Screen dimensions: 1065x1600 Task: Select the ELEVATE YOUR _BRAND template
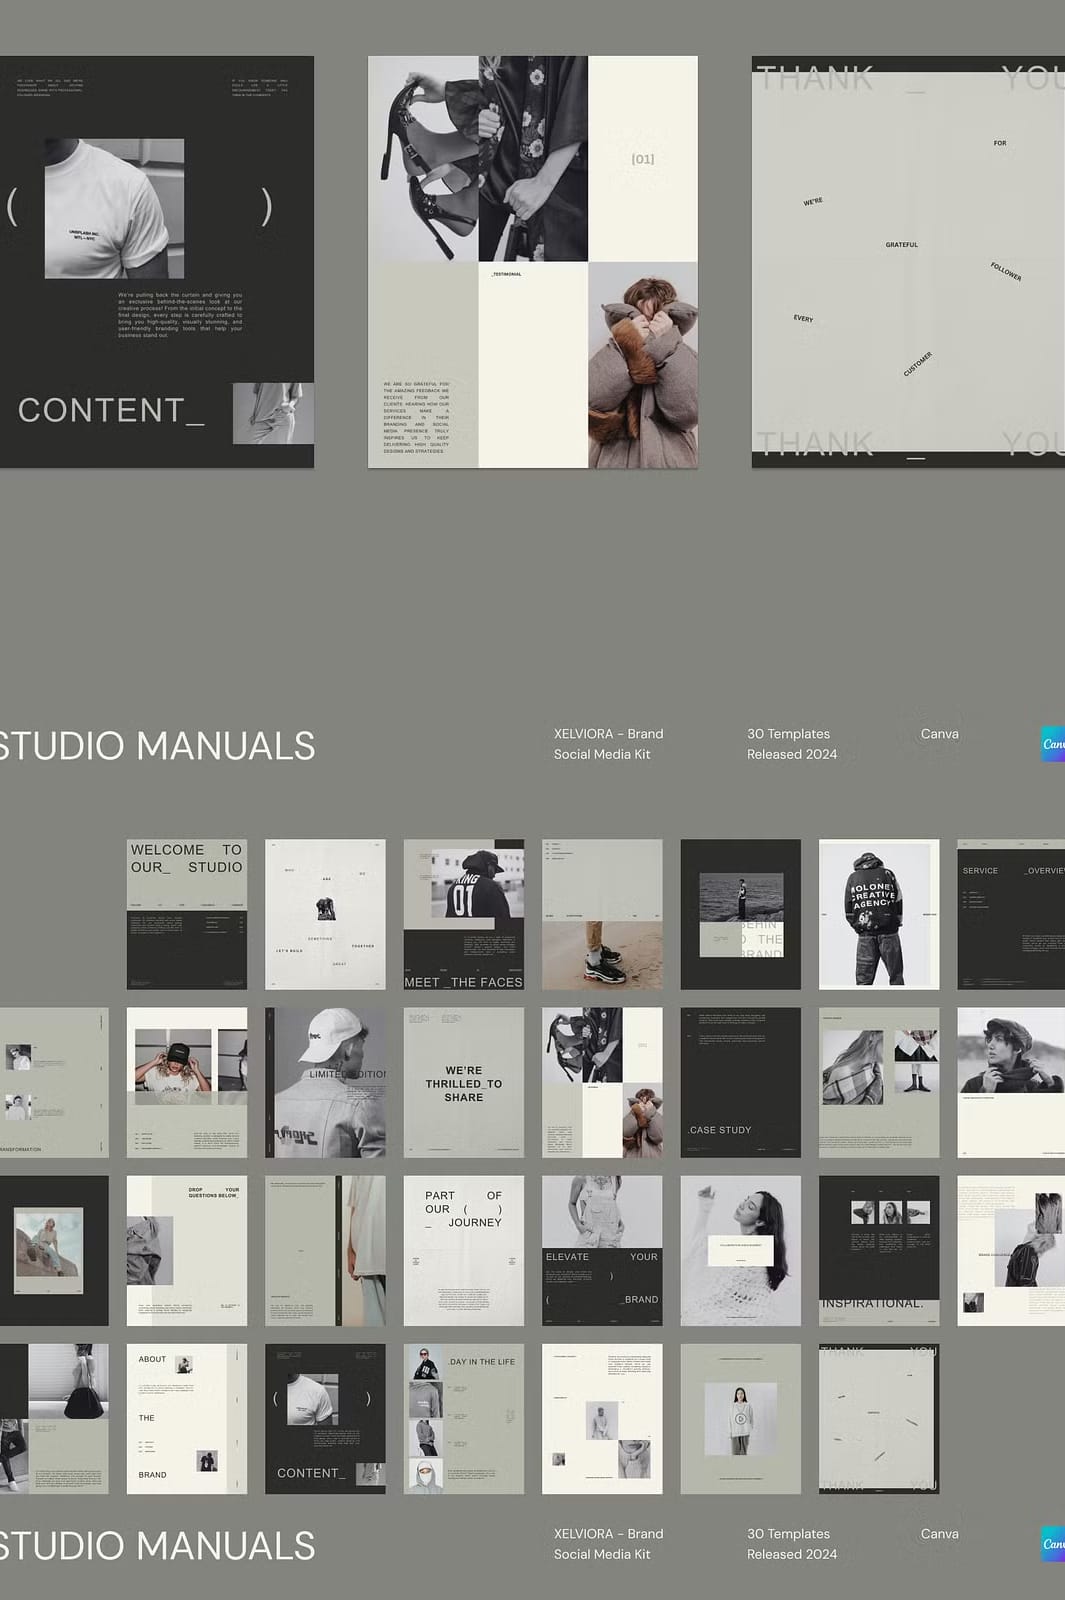click(602, 1251)
